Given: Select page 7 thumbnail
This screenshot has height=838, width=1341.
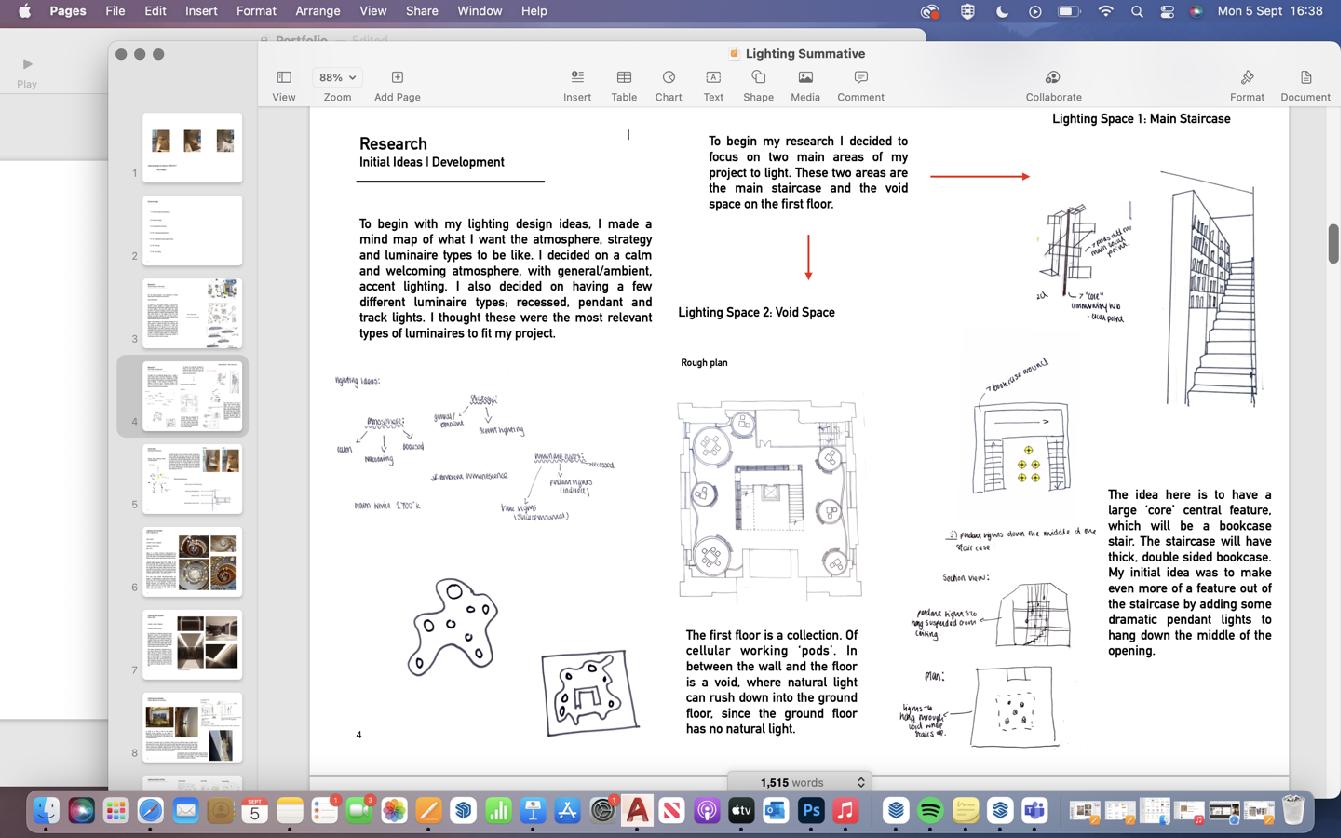Looking at the screenshot, I should coord(192,645).
